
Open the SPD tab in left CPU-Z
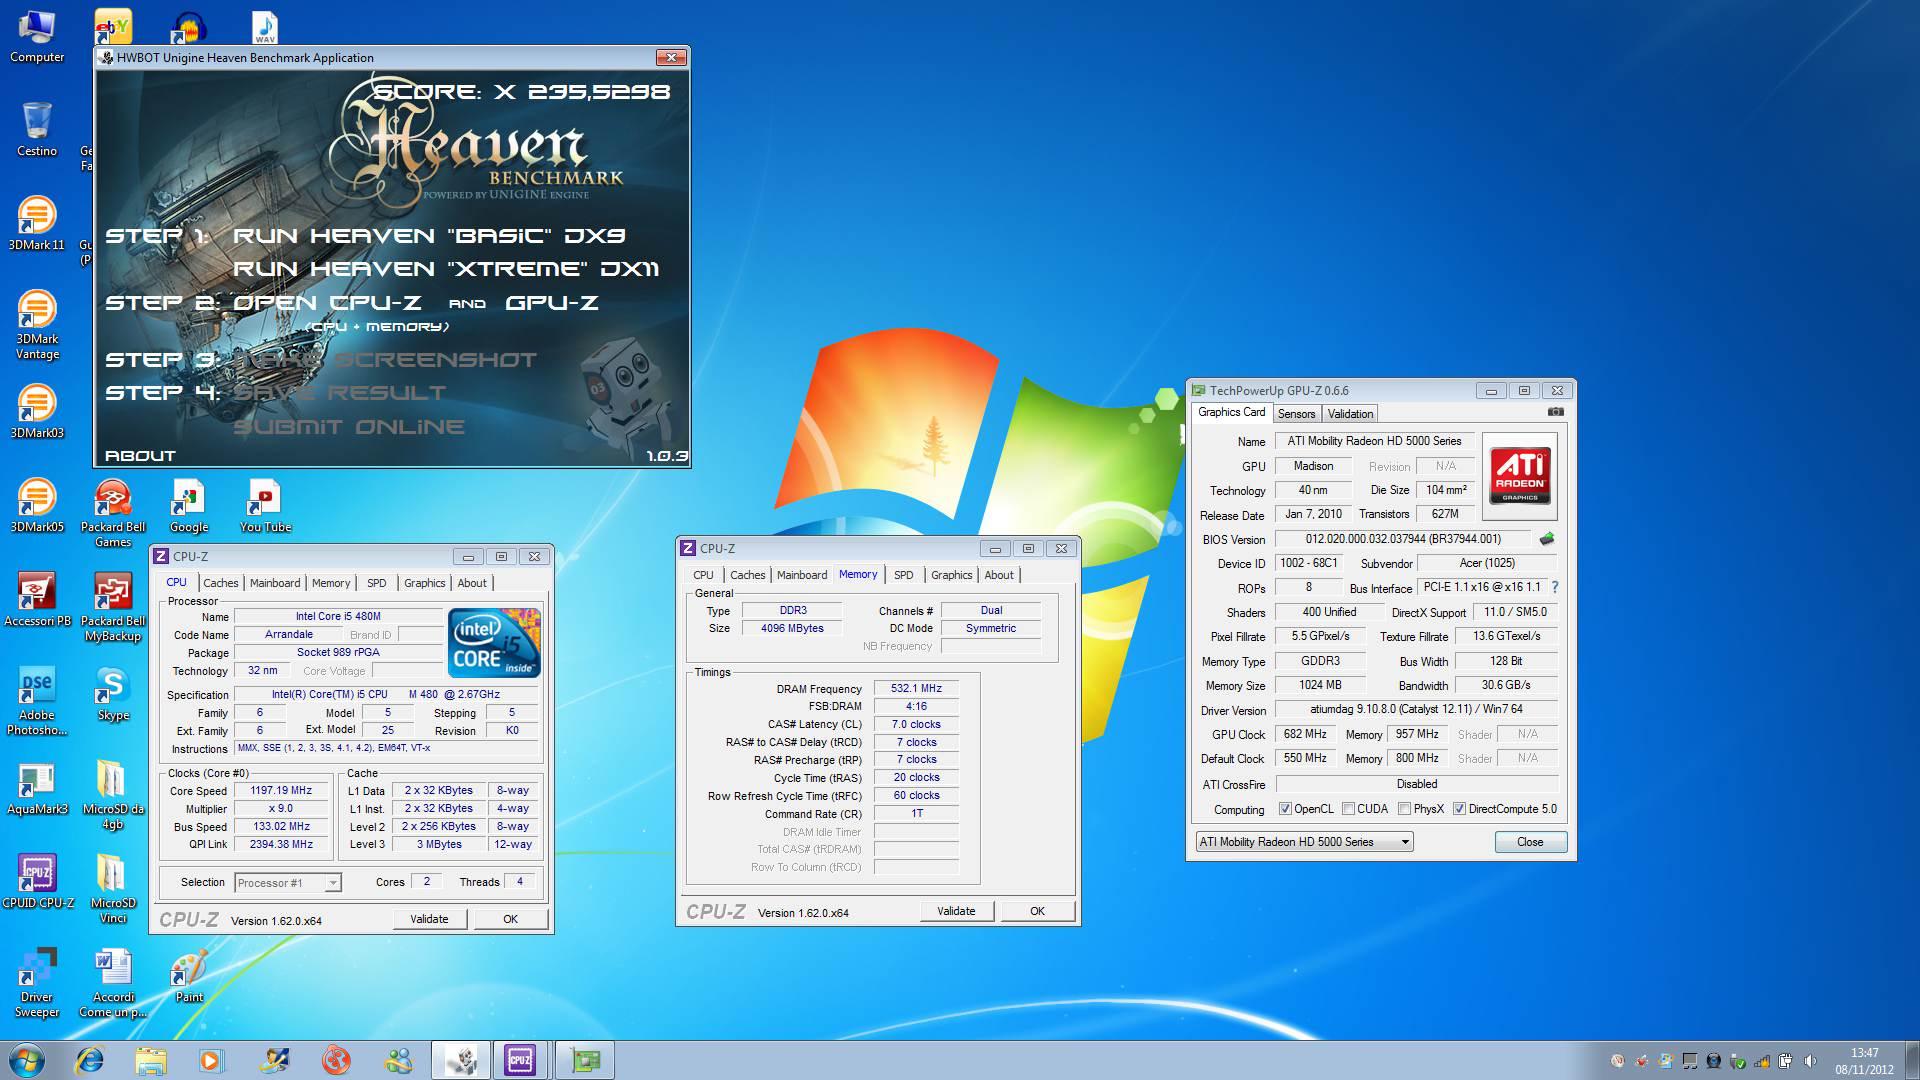coord(376,583)
